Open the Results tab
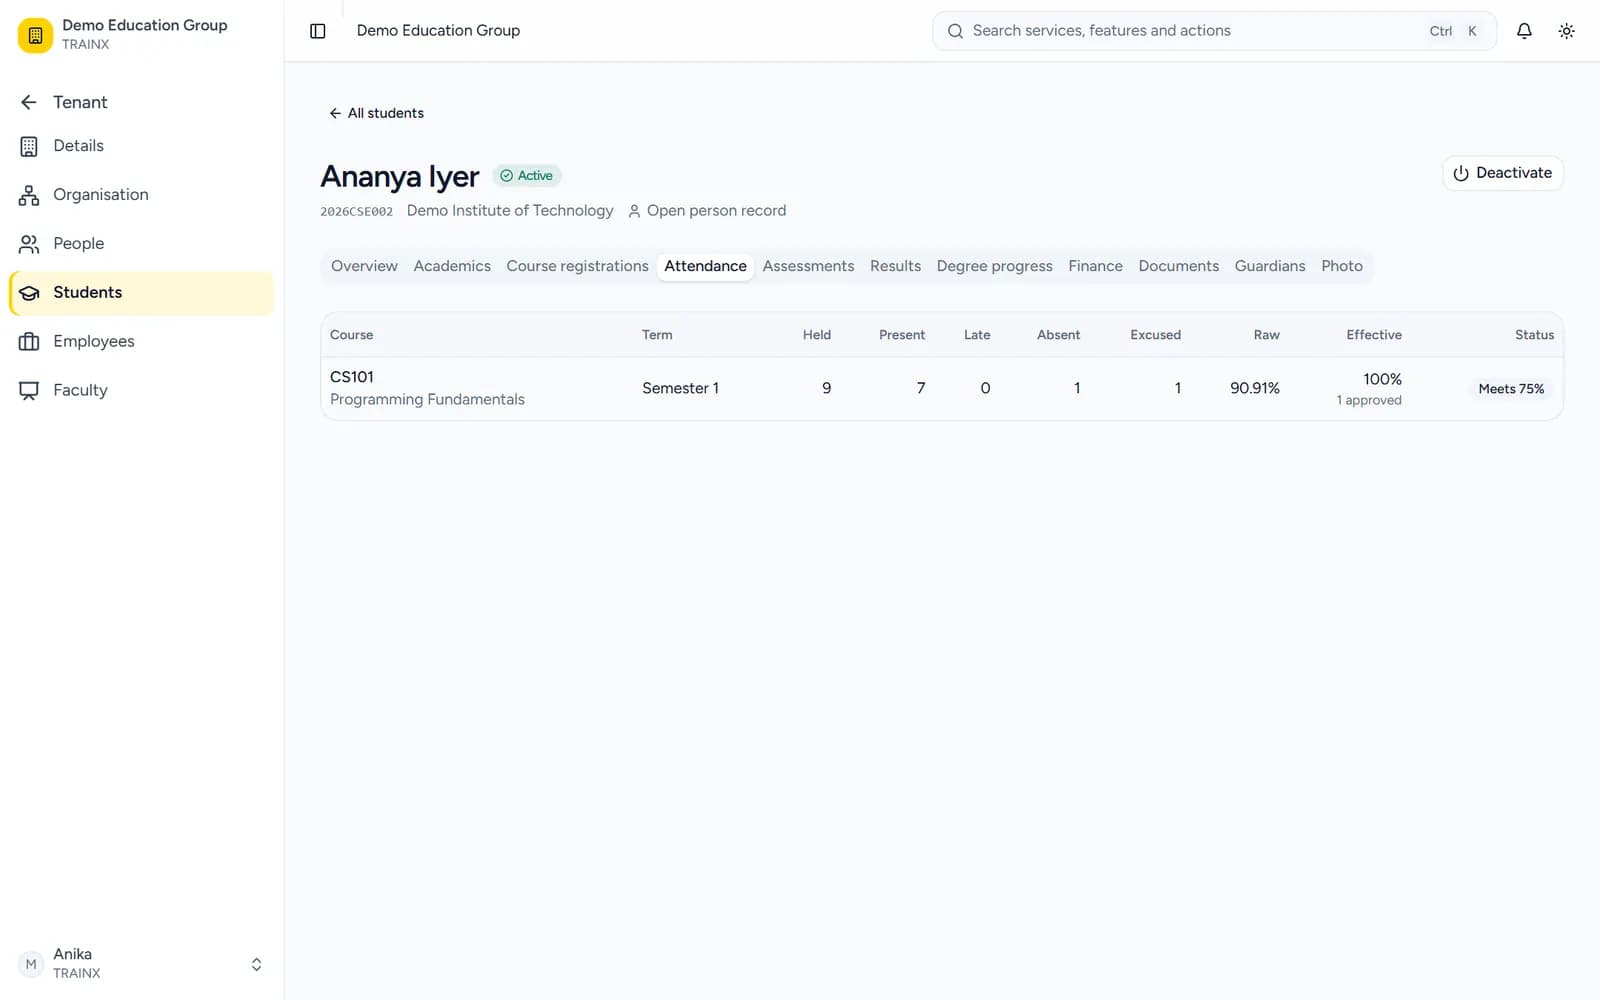This screenshot has width=1600, height=1000. tap(895, 266)
